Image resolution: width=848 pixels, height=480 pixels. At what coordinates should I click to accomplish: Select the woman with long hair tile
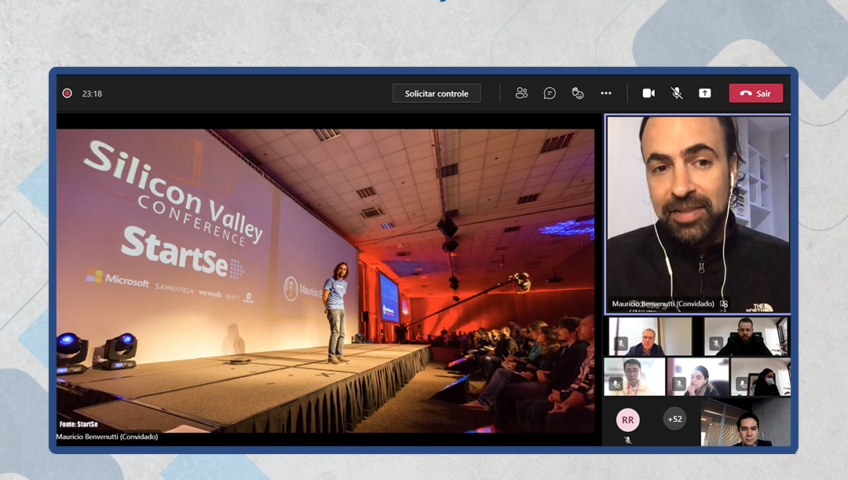click(x=698, y=377)
